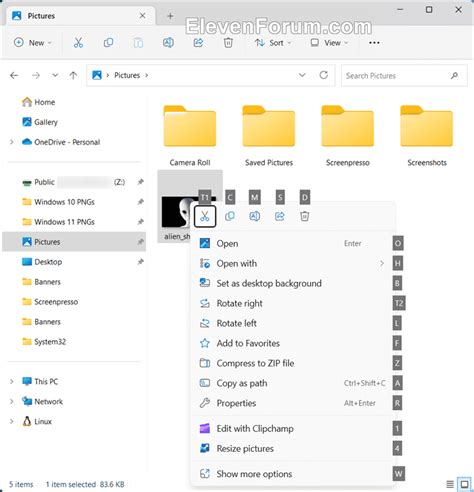Image resolution: width=474 pixels, height=492 pixels.
Task: Choose Rotate right
Action: coord(292,304)
